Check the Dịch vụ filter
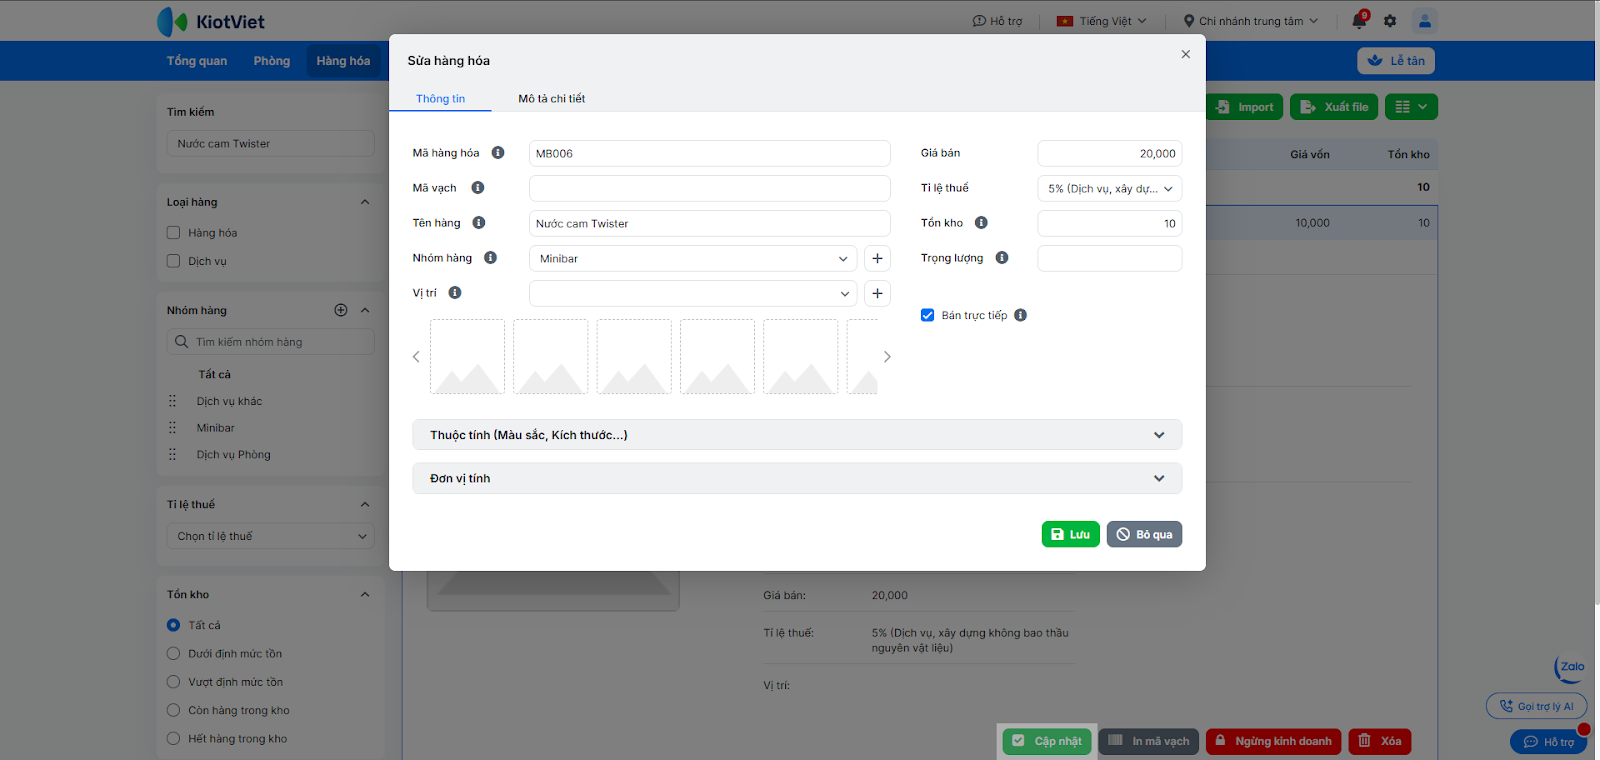 [x=173, y=261]
